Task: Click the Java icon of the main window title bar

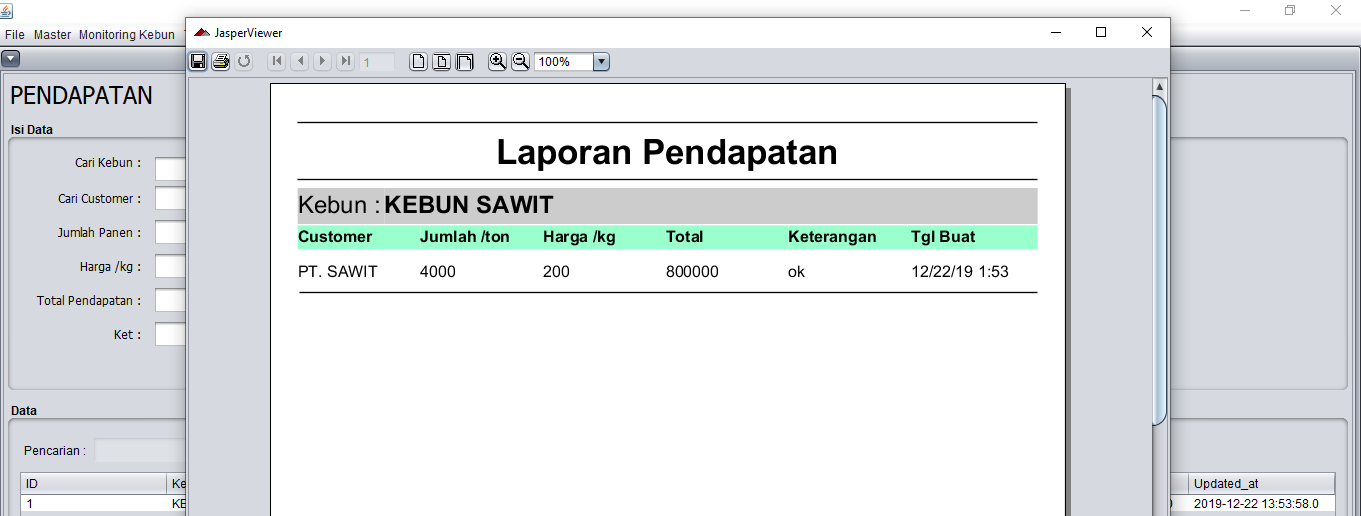Action: coord(8,10)
